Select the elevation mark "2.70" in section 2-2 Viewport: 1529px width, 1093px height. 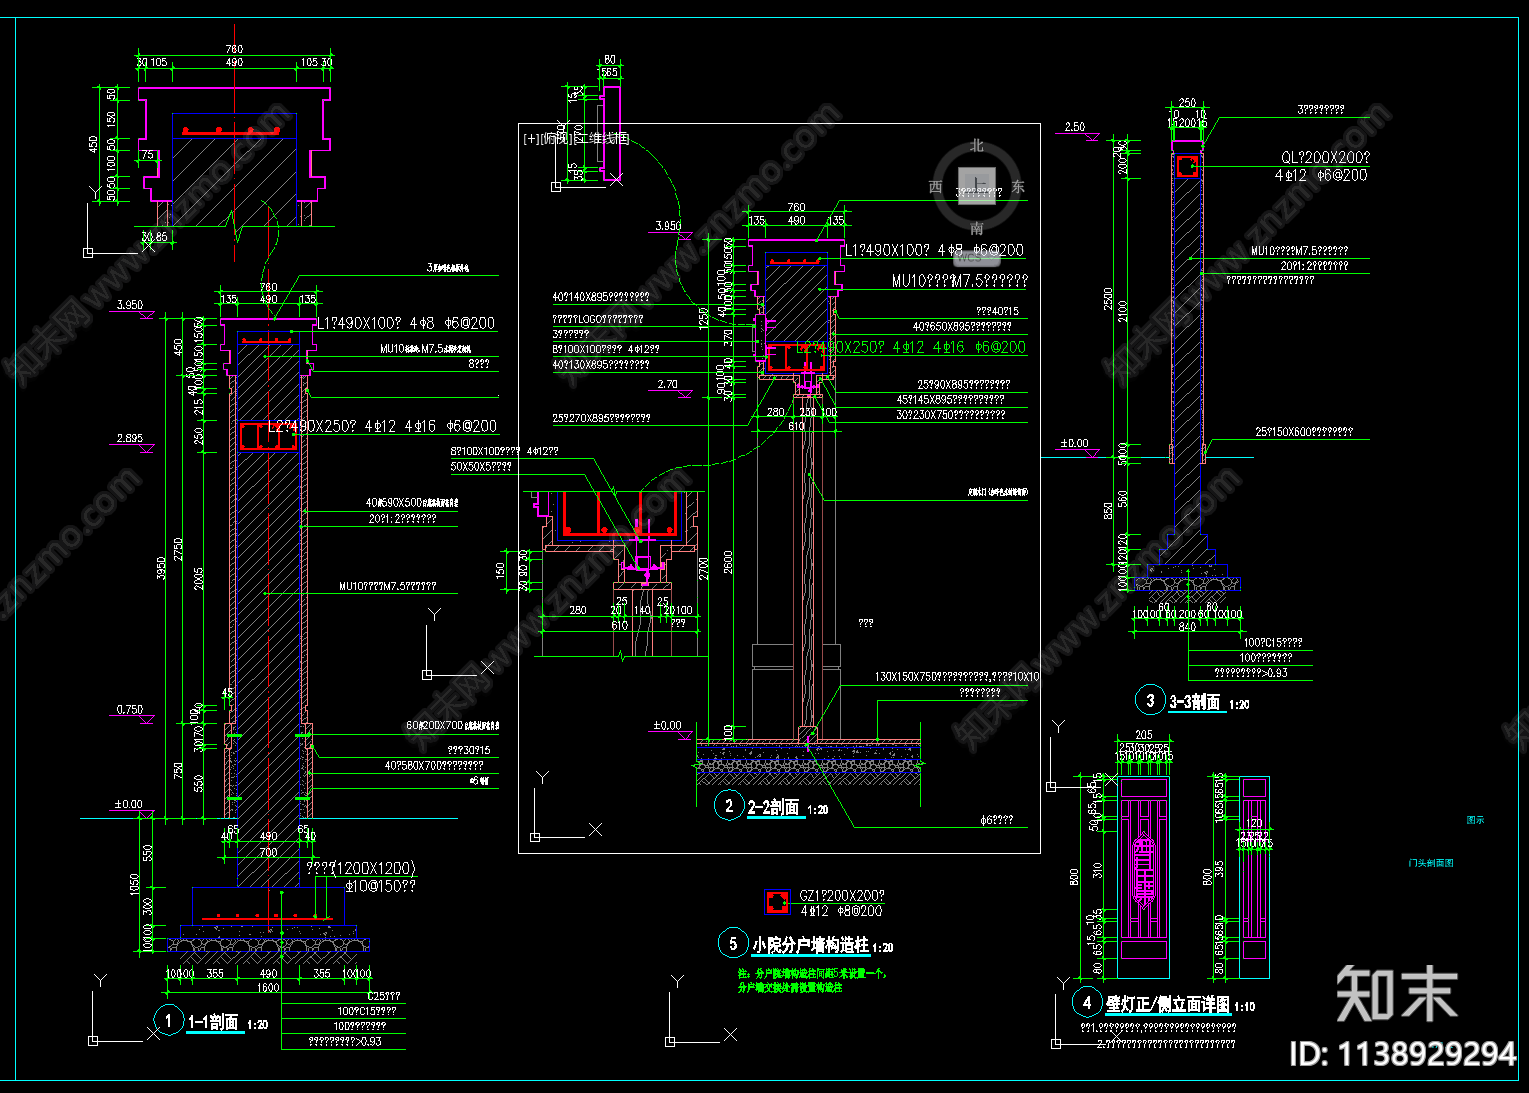pos(667,384)
